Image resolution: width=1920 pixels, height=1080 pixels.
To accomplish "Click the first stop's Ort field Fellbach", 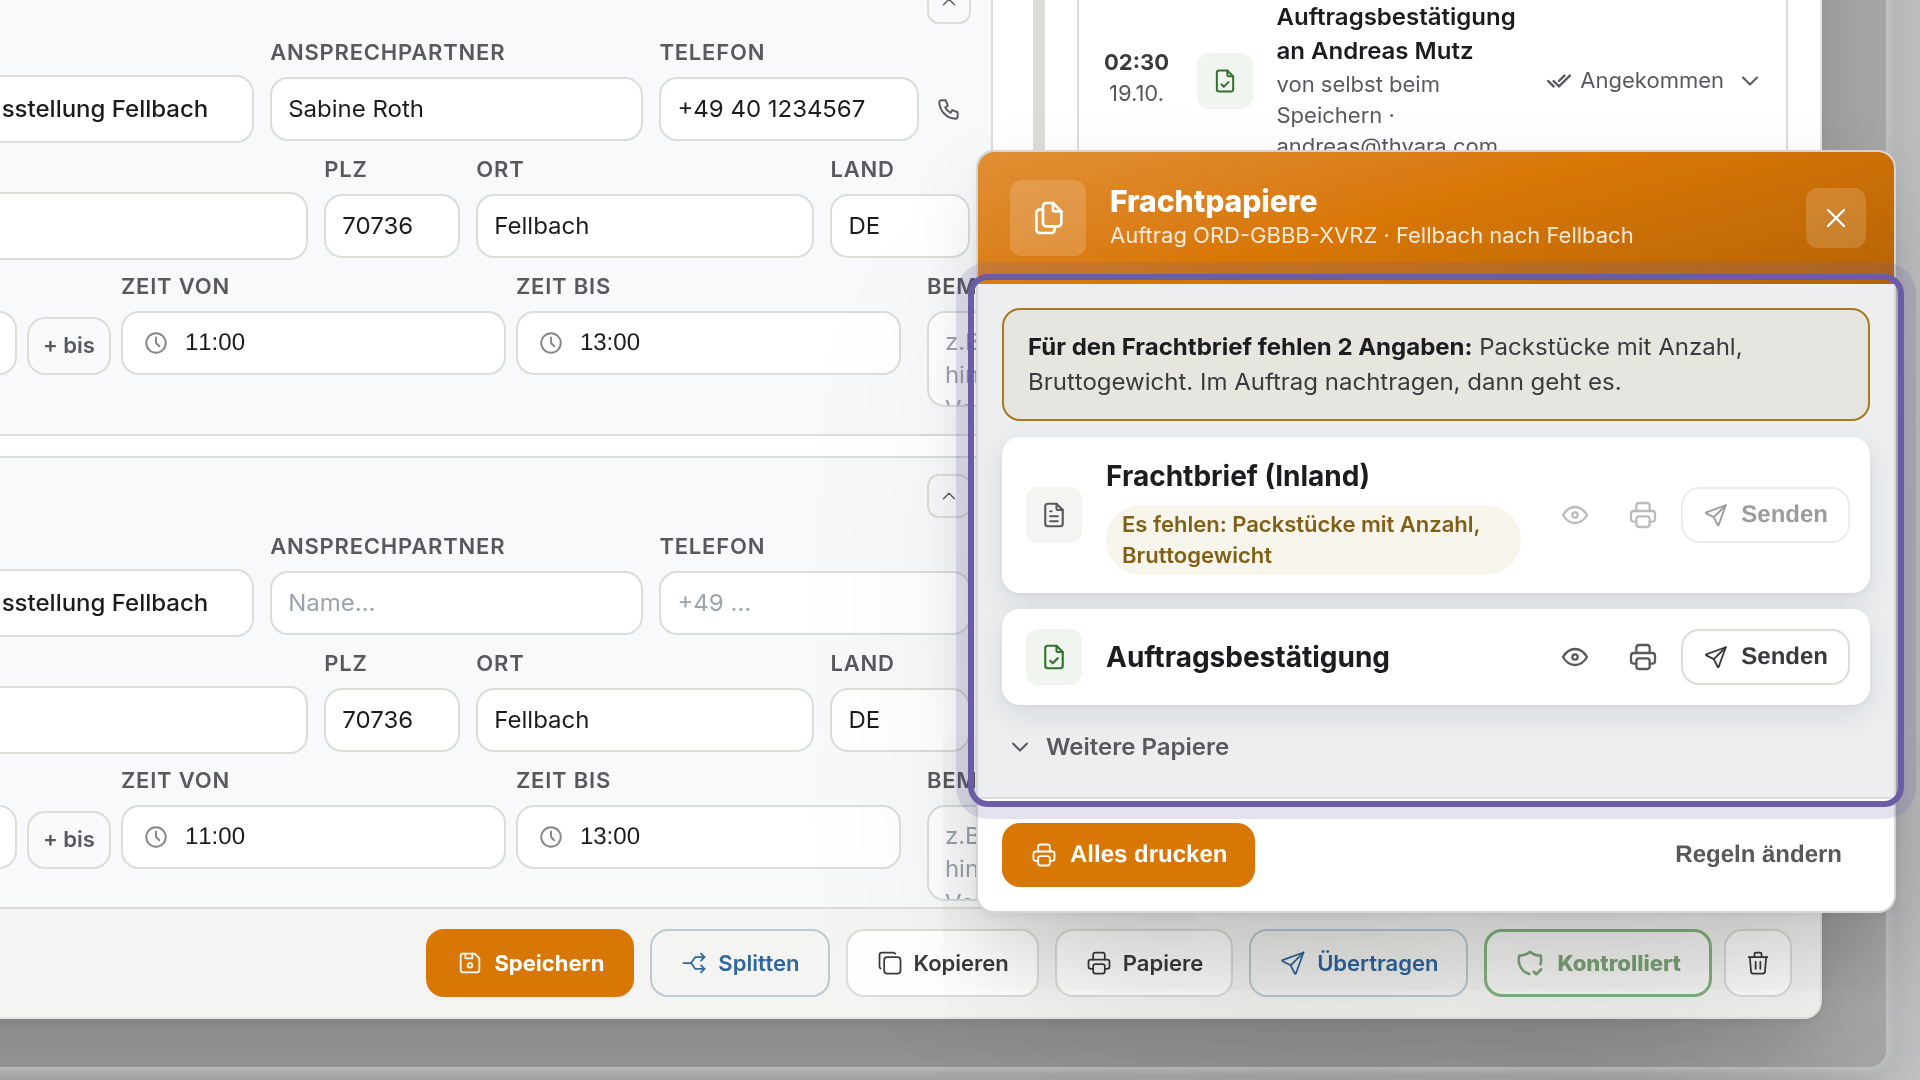I will pyautogui.click(x=644, y=226).
